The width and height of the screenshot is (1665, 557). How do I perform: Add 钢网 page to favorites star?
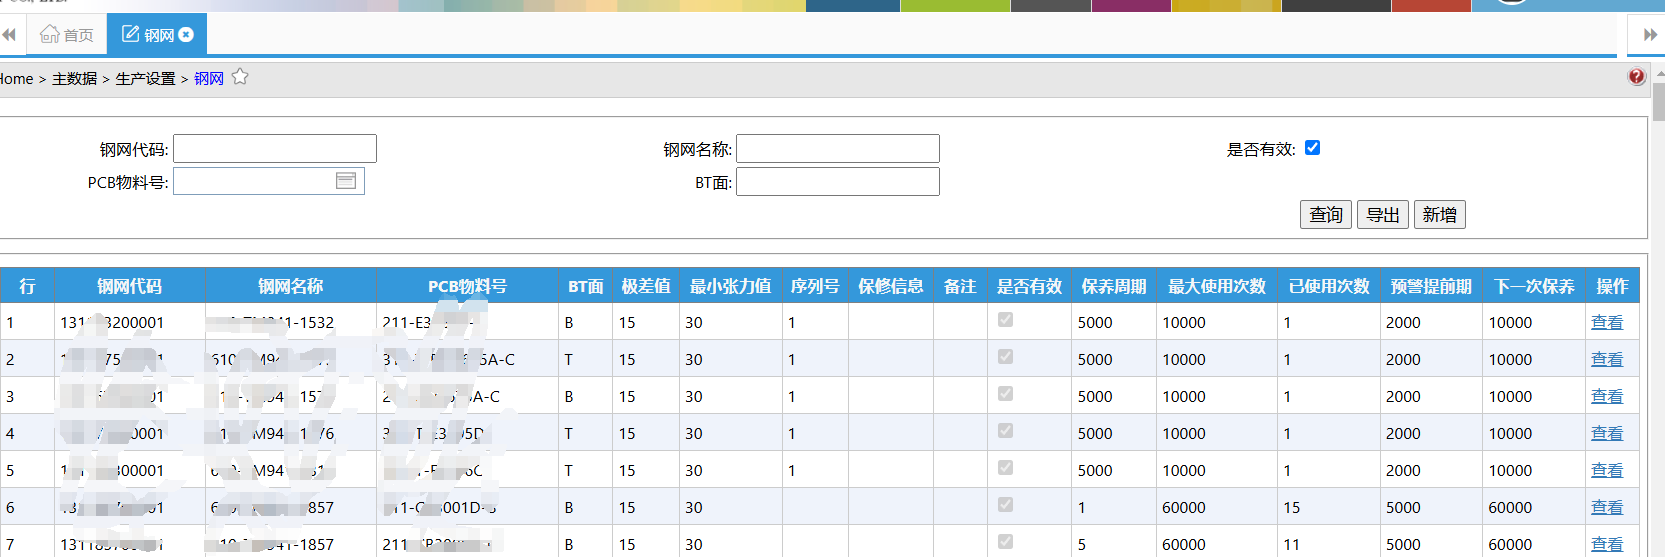click(x=240, y=77)
